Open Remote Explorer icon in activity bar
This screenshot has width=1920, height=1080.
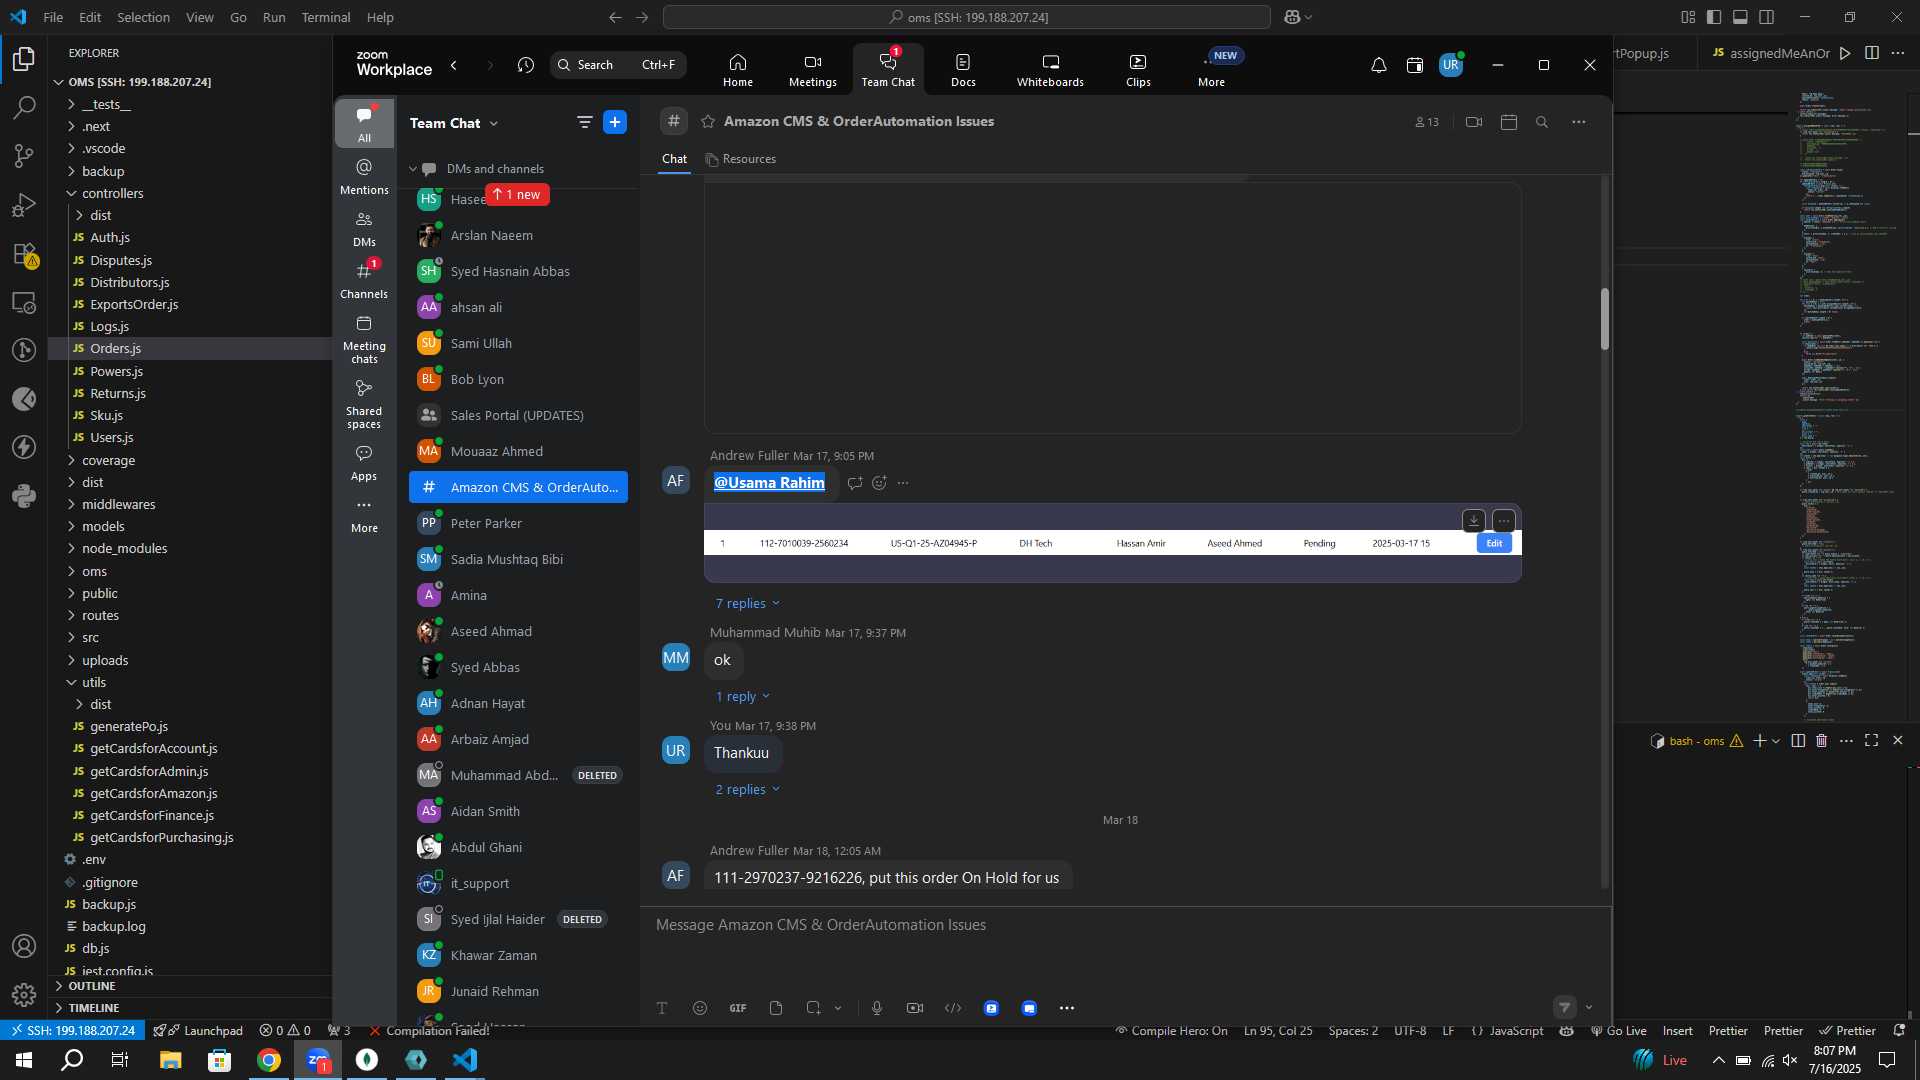point(24,302)
